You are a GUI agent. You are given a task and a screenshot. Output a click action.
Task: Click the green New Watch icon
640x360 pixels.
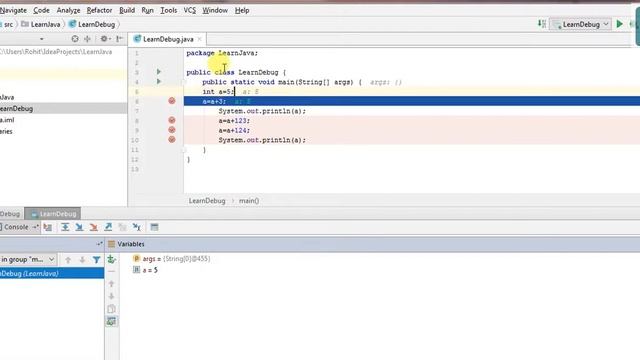tap(111, 259)
